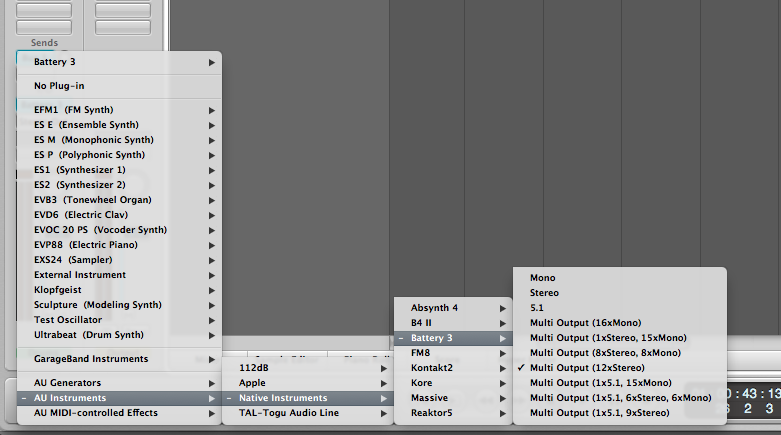781x435 pixels.
Task: Choose Kore plug-in
Action: pos(453,383)
